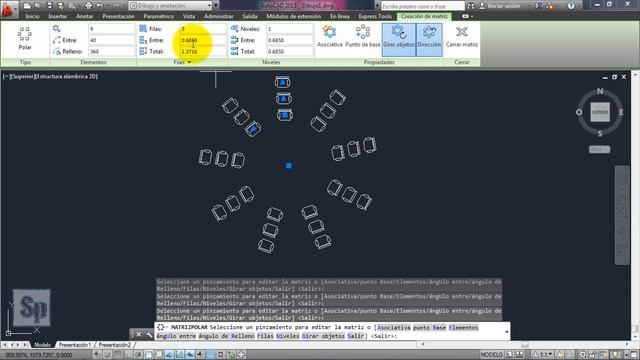This screenshot has height=360, width=640.
Task: Open the Dibujo y anotación workspace dropdown
Action: point(171,6)
